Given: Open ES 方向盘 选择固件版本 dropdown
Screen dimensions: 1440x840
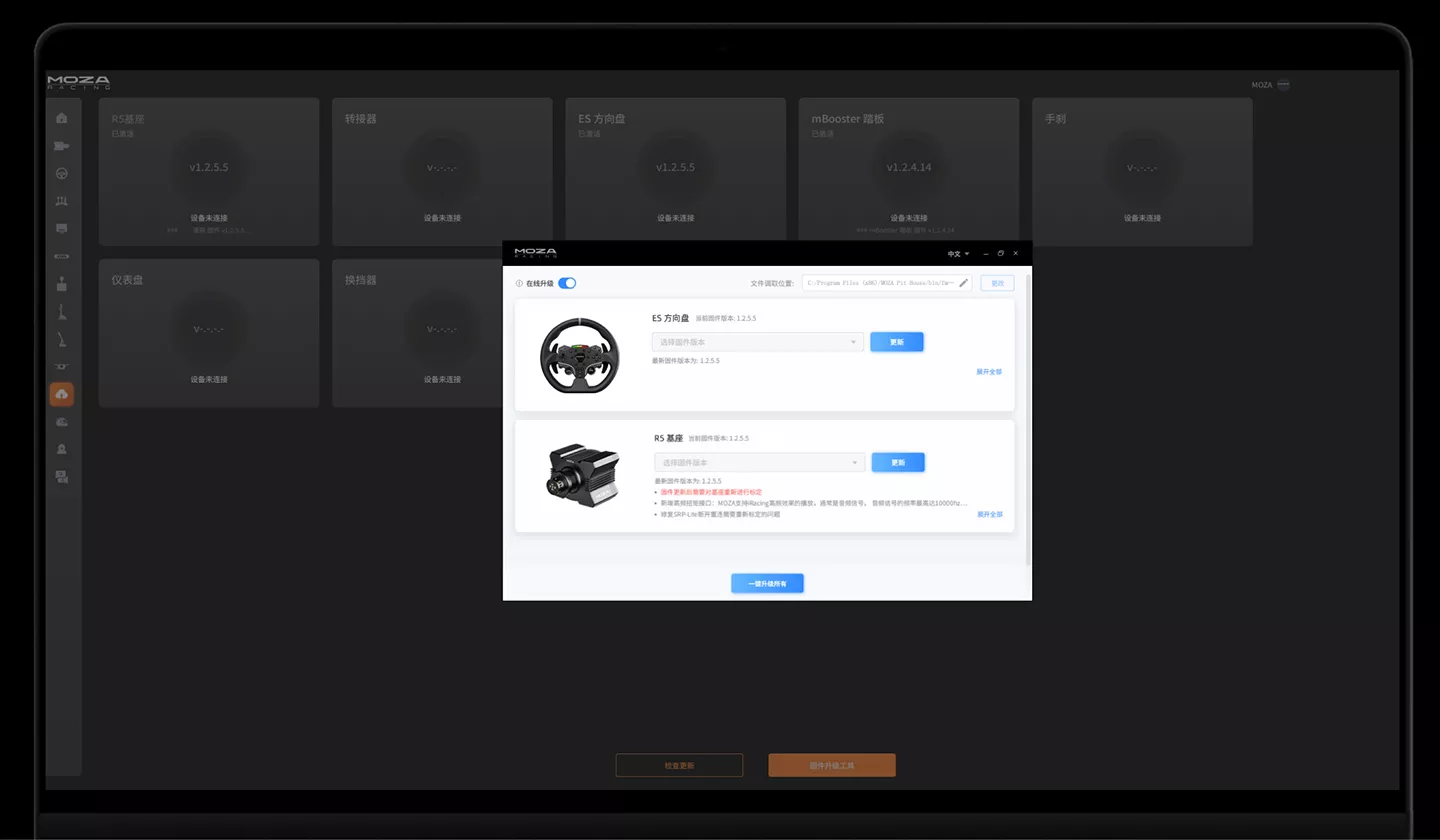Looking at the screenshot, I should tap(757, 342).
